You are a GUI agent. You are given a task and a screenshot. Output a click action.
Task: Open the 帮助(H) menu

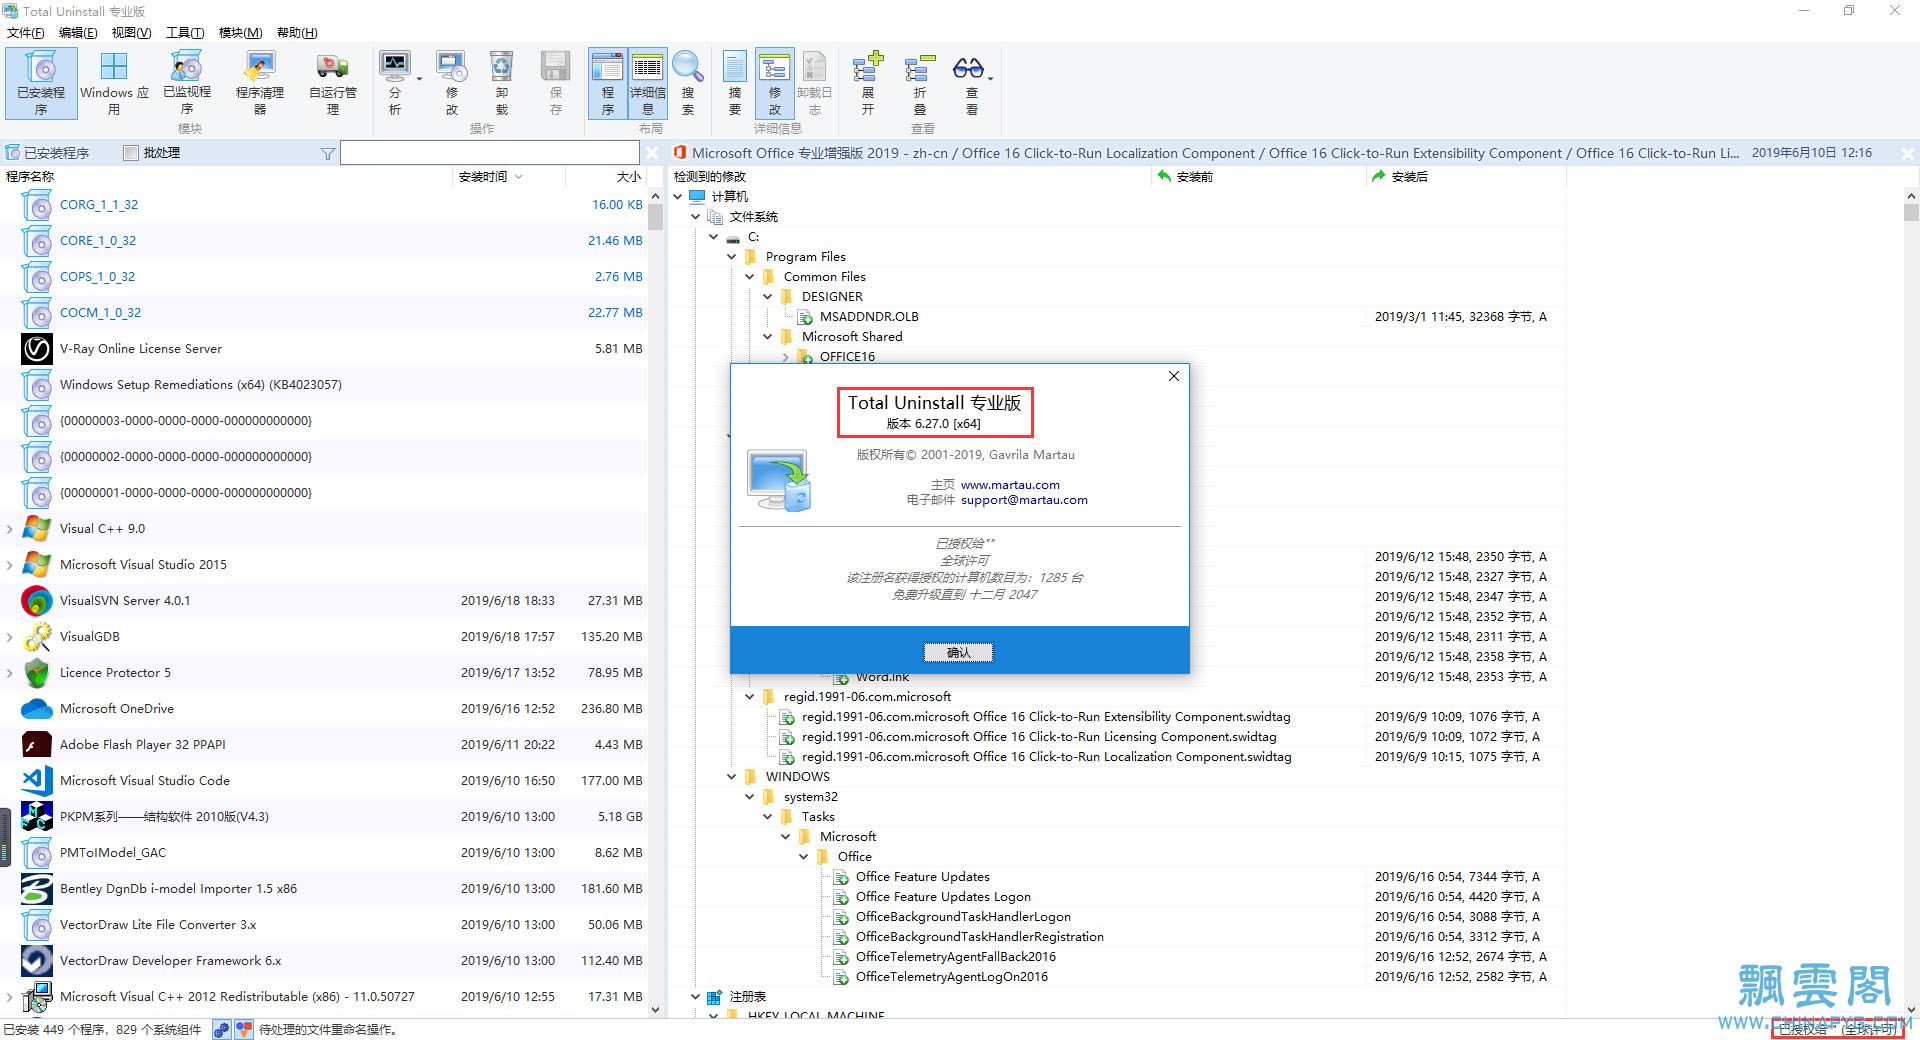pyautogui.click(x=297, y=33)
